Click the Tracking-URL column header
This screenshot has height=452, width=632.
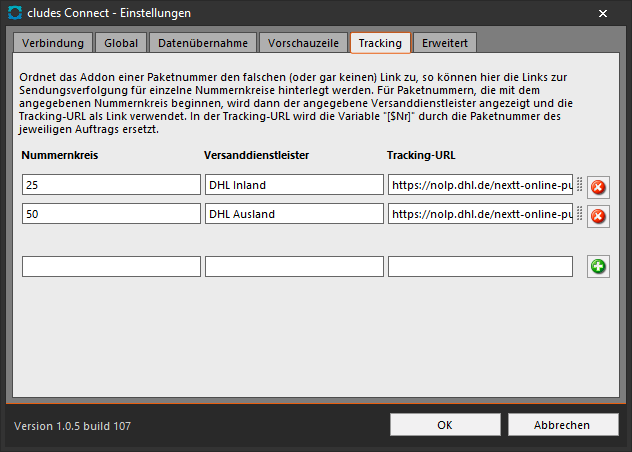[x=421, y=155]
